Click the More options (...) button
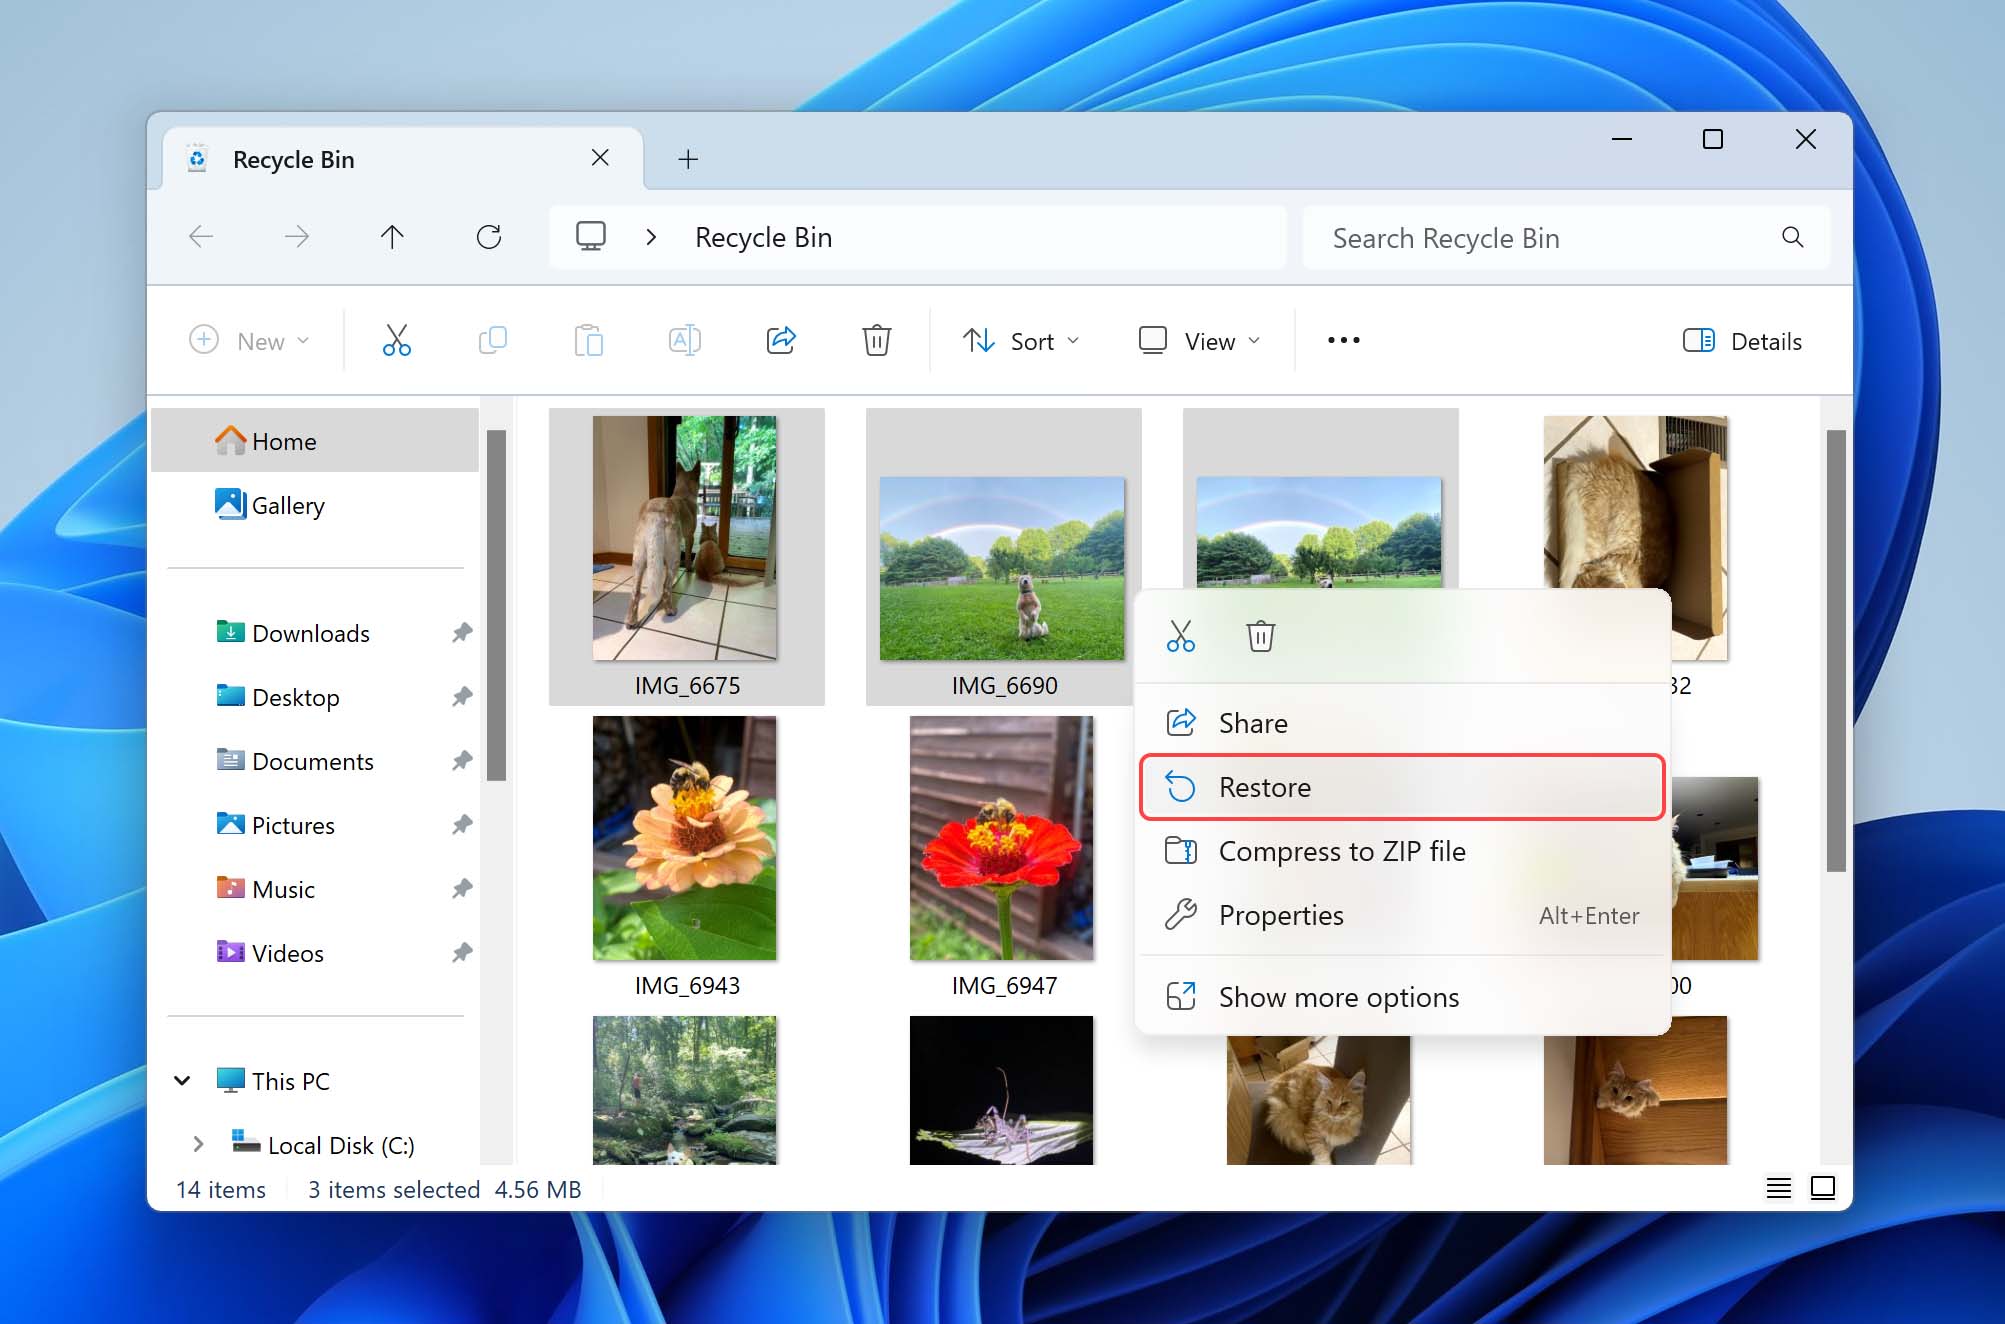Image resolution: width=2005 pixels, height=1324 pixels. (1342, 338)
